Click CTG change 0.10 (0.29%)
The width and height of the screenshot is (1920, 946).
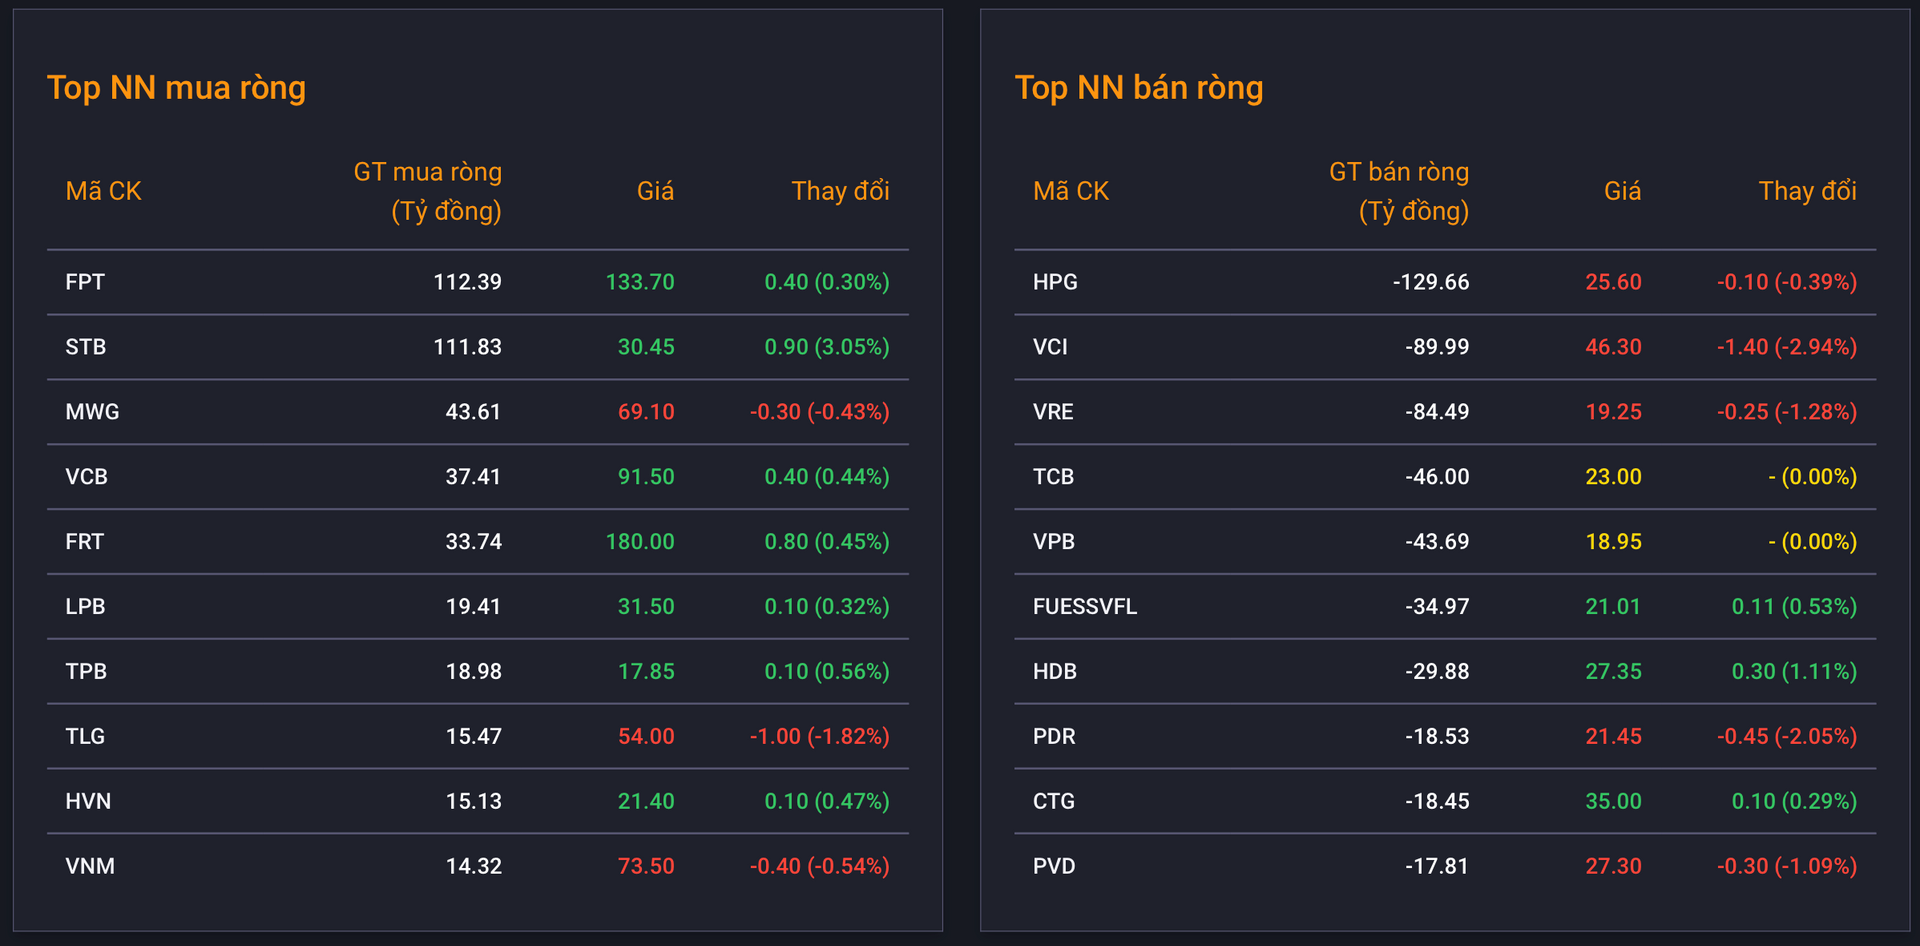(1794, 802)
